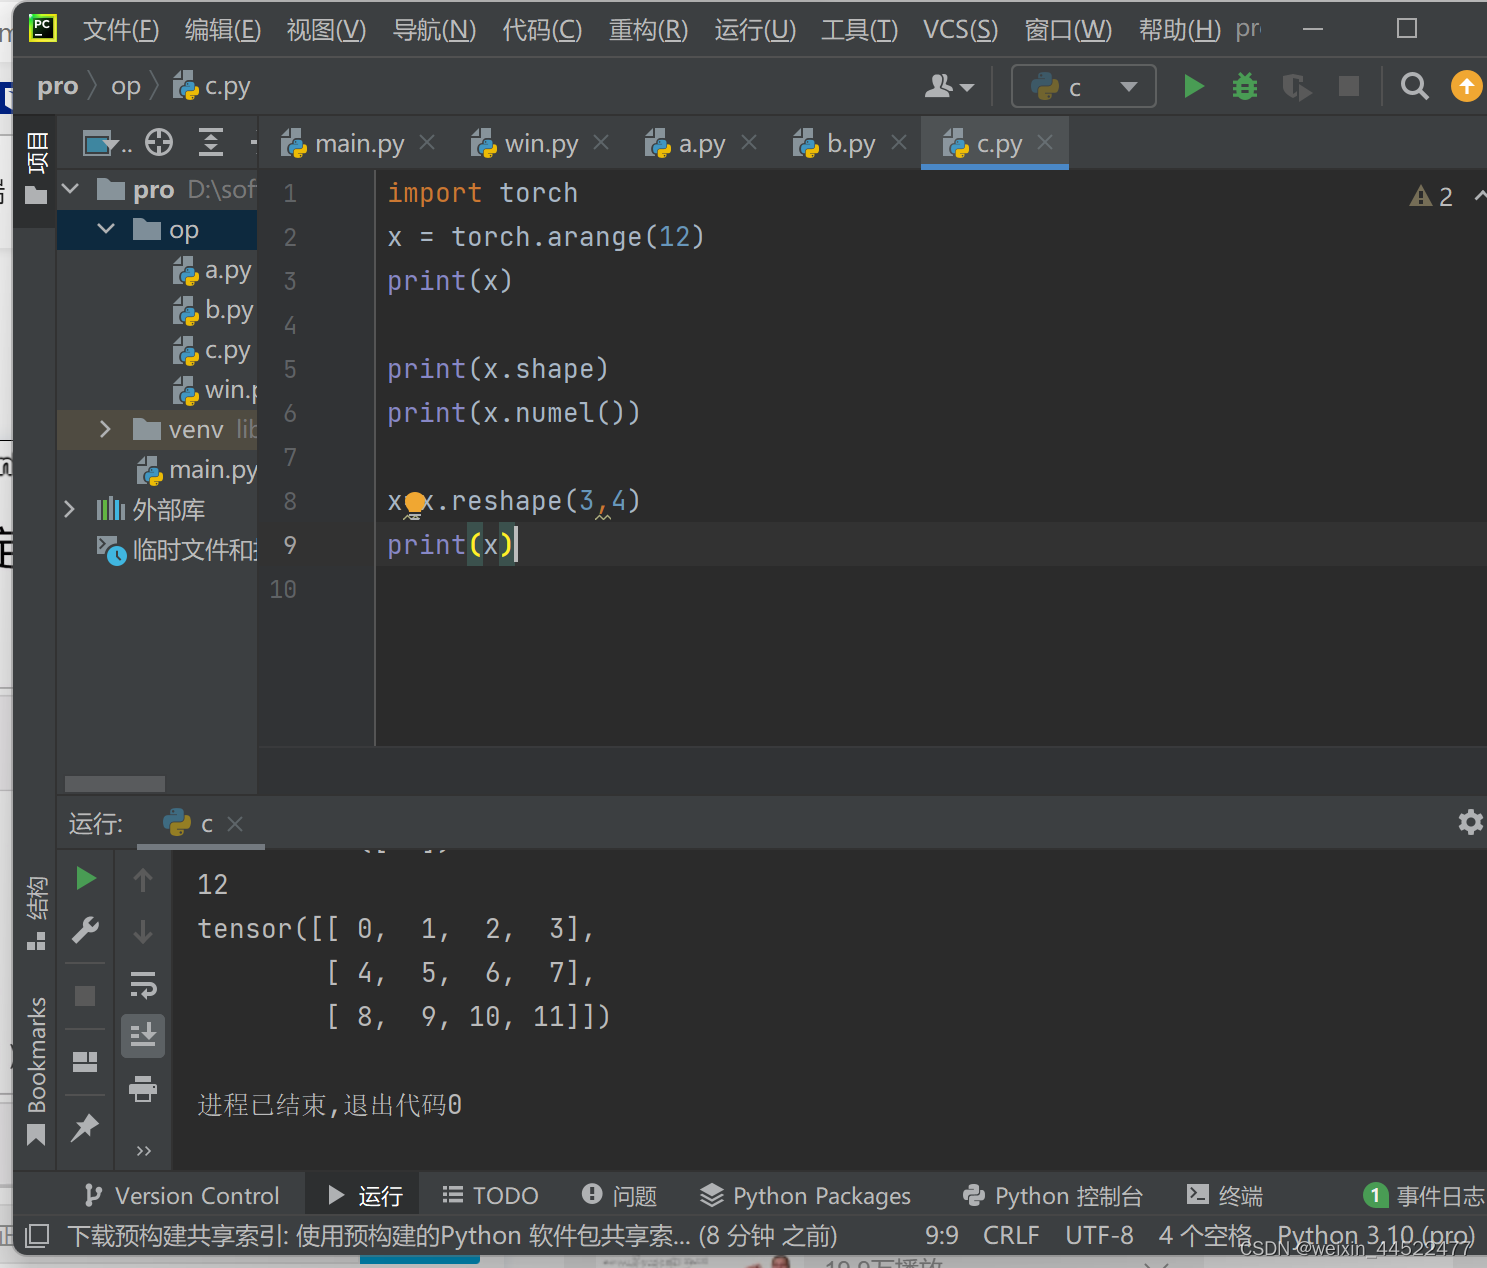Click the orange update arrow icon

pyautogui.click(x=1466, y=86)
